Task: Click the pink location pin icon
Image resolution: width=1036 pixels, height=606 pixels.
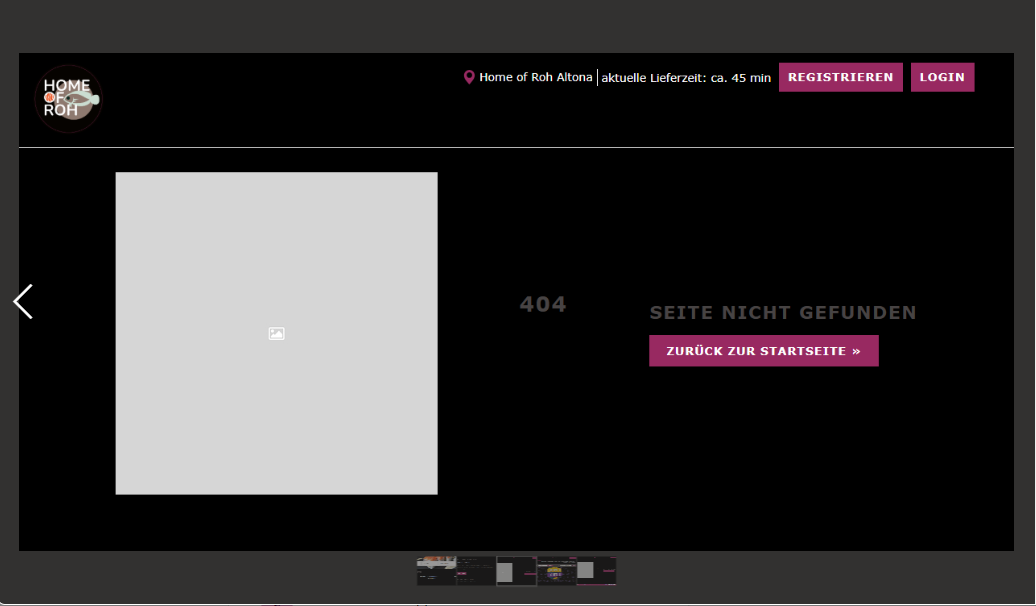Action: [469, 77]
